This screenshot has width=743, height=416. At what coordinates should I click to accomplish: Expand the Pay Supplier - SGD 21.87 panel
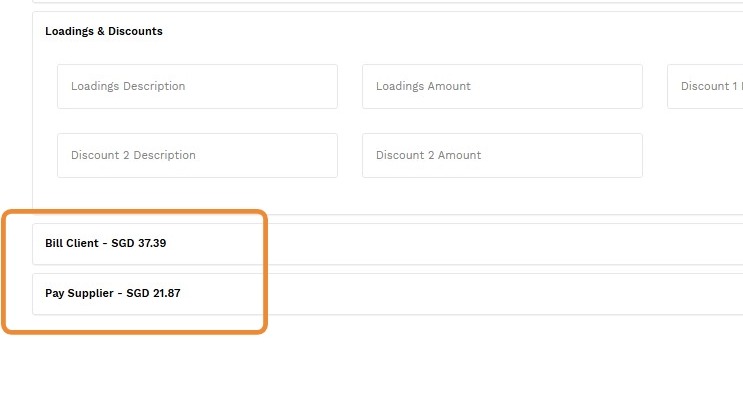[x=113, y=294]
